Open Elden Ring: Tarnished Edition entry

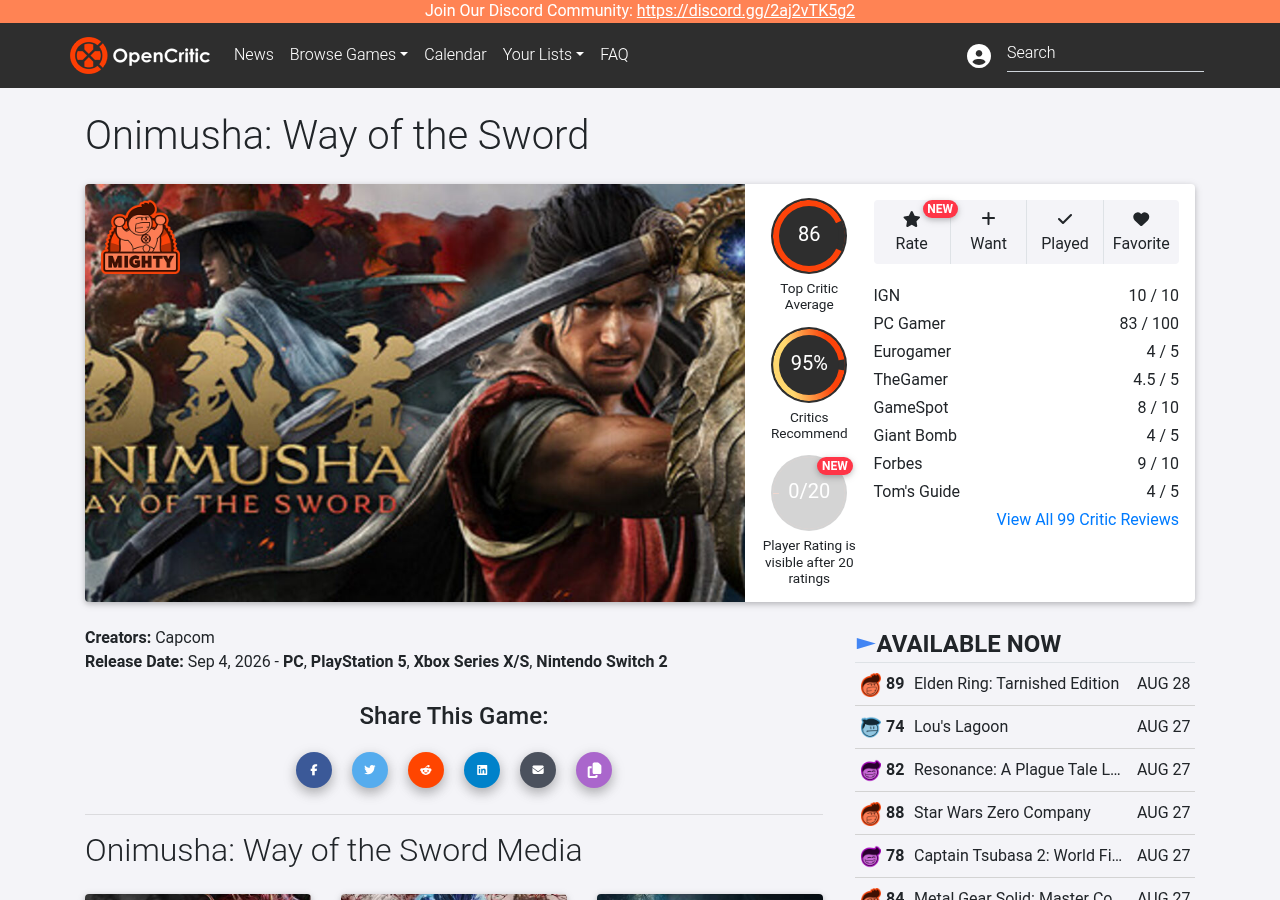[1025, 685]
